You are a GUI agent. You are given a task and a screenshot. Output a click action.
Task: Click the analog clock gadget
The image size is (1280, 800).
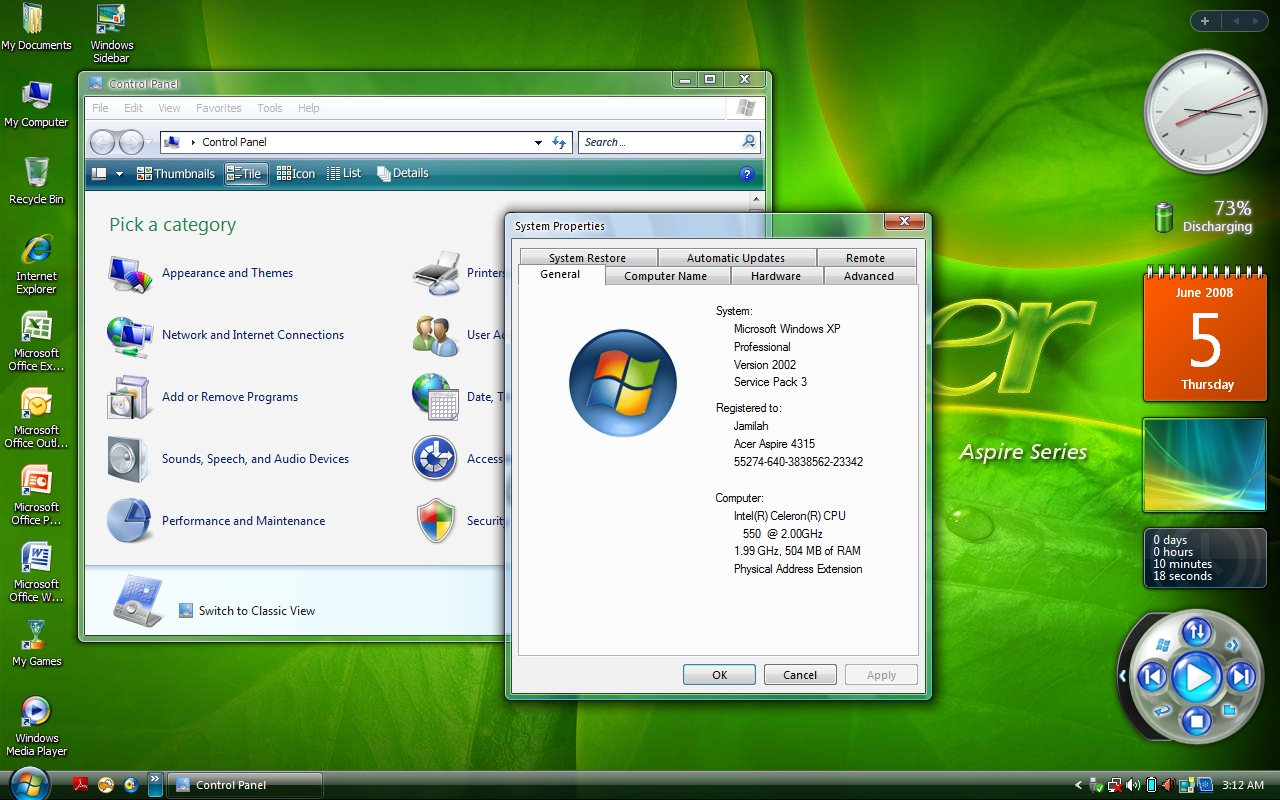click(1205, 112)
